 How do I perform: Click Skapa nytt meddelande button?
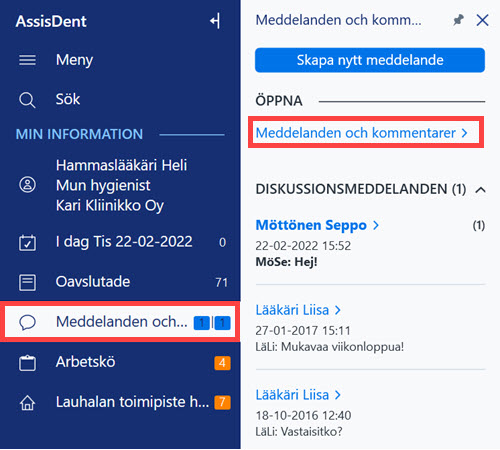(370, 60)
